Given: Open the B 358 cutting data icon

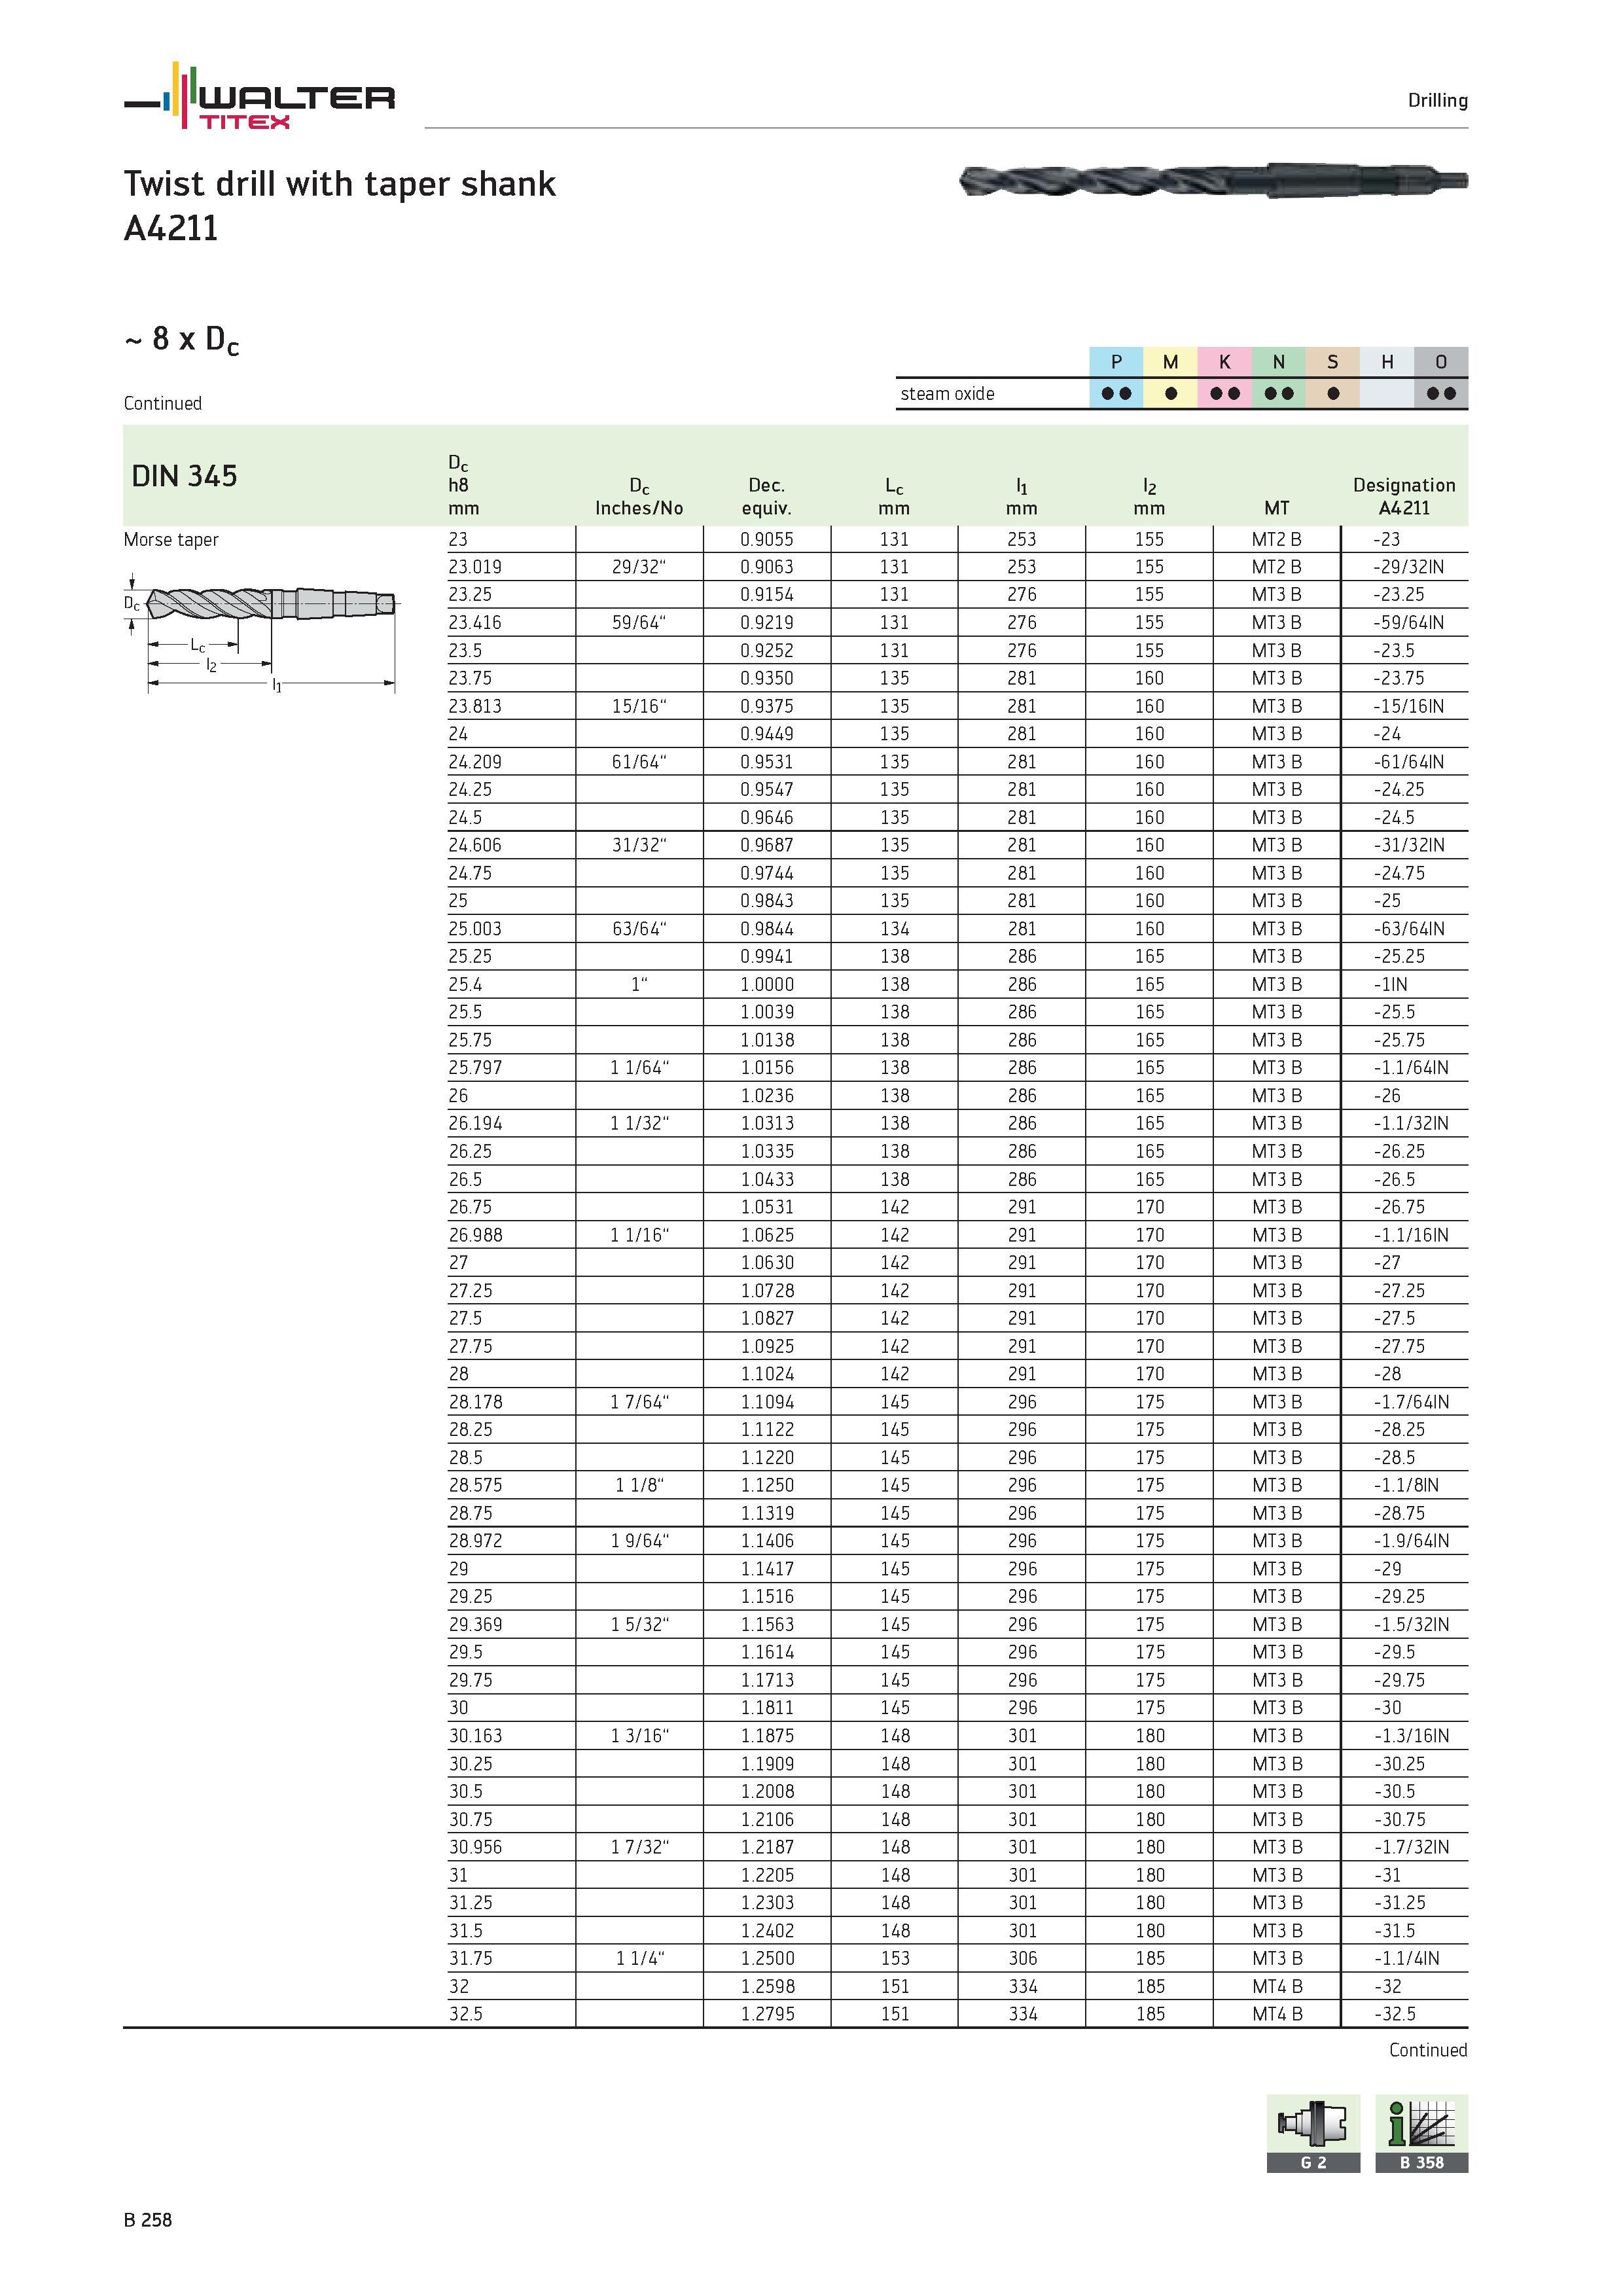Looking at the screenshot, I should coord(1421,2134).
